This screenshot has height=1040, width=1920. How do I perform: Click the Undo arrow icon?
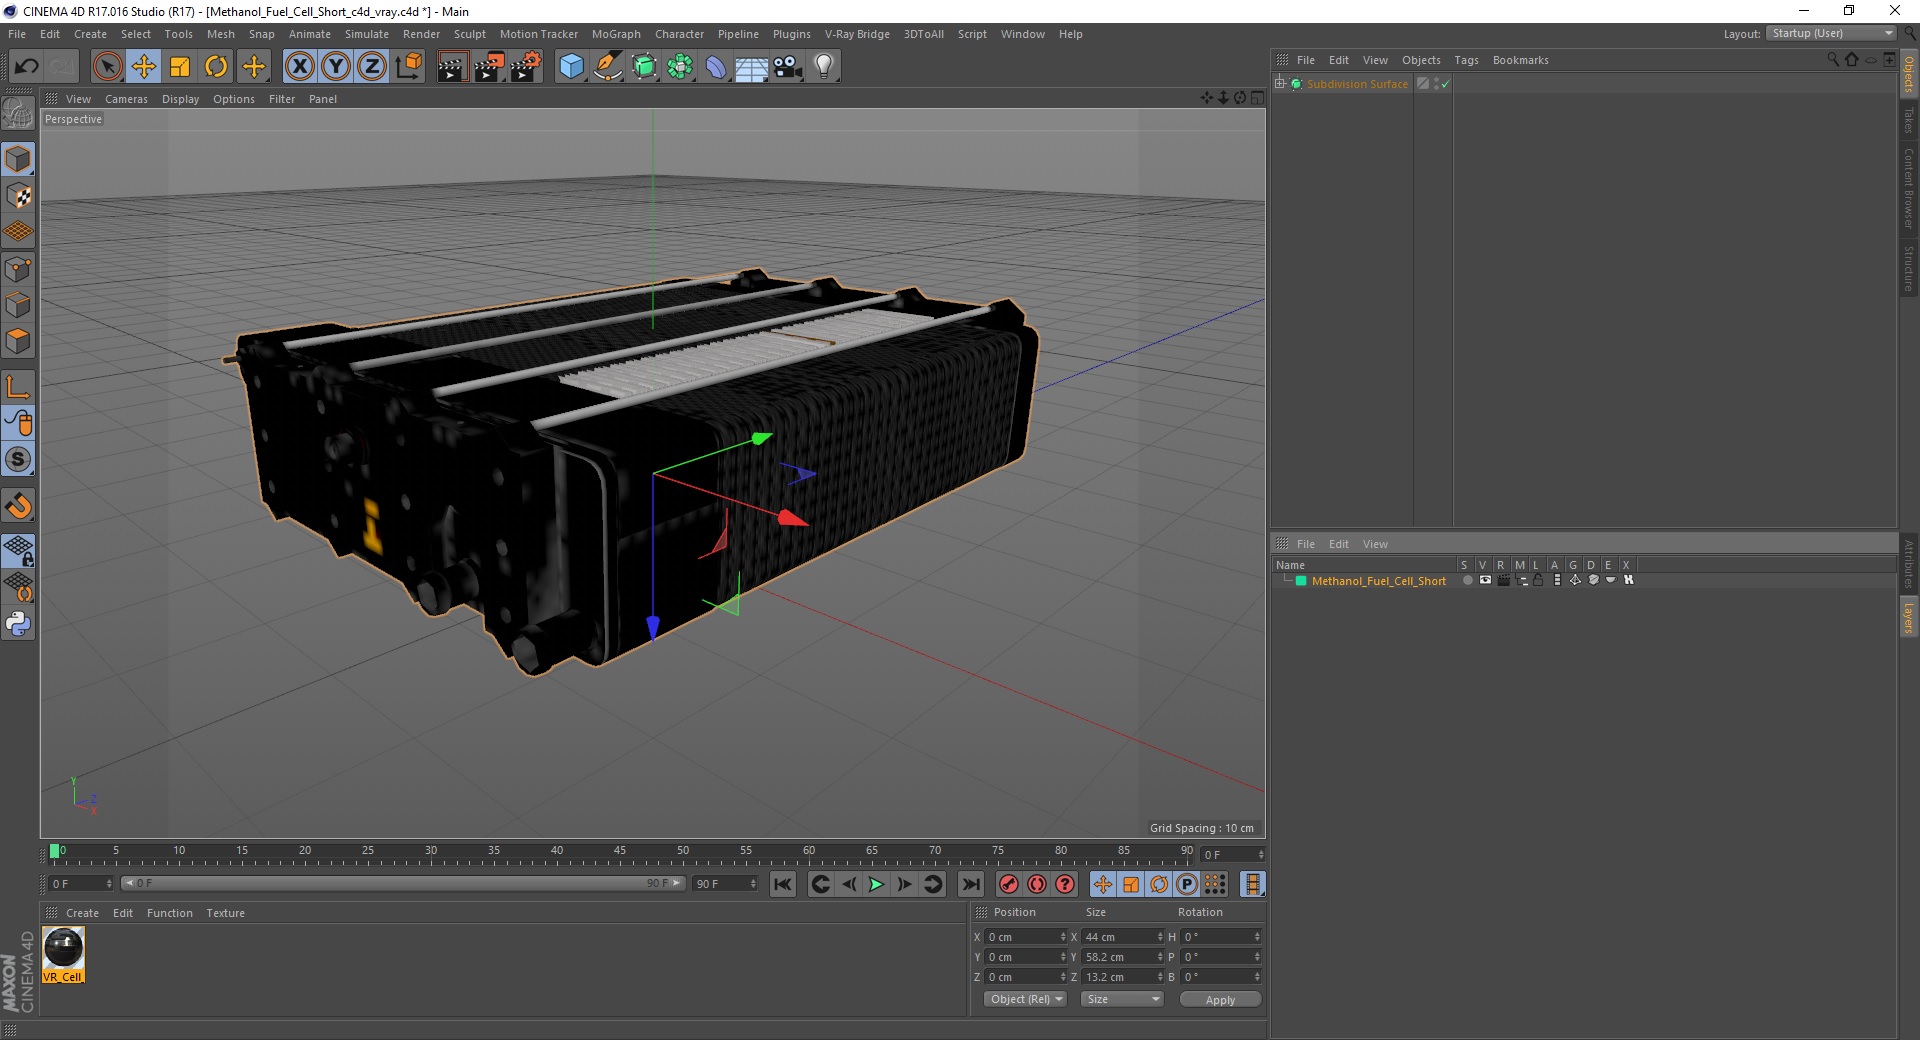click(26, 67)
